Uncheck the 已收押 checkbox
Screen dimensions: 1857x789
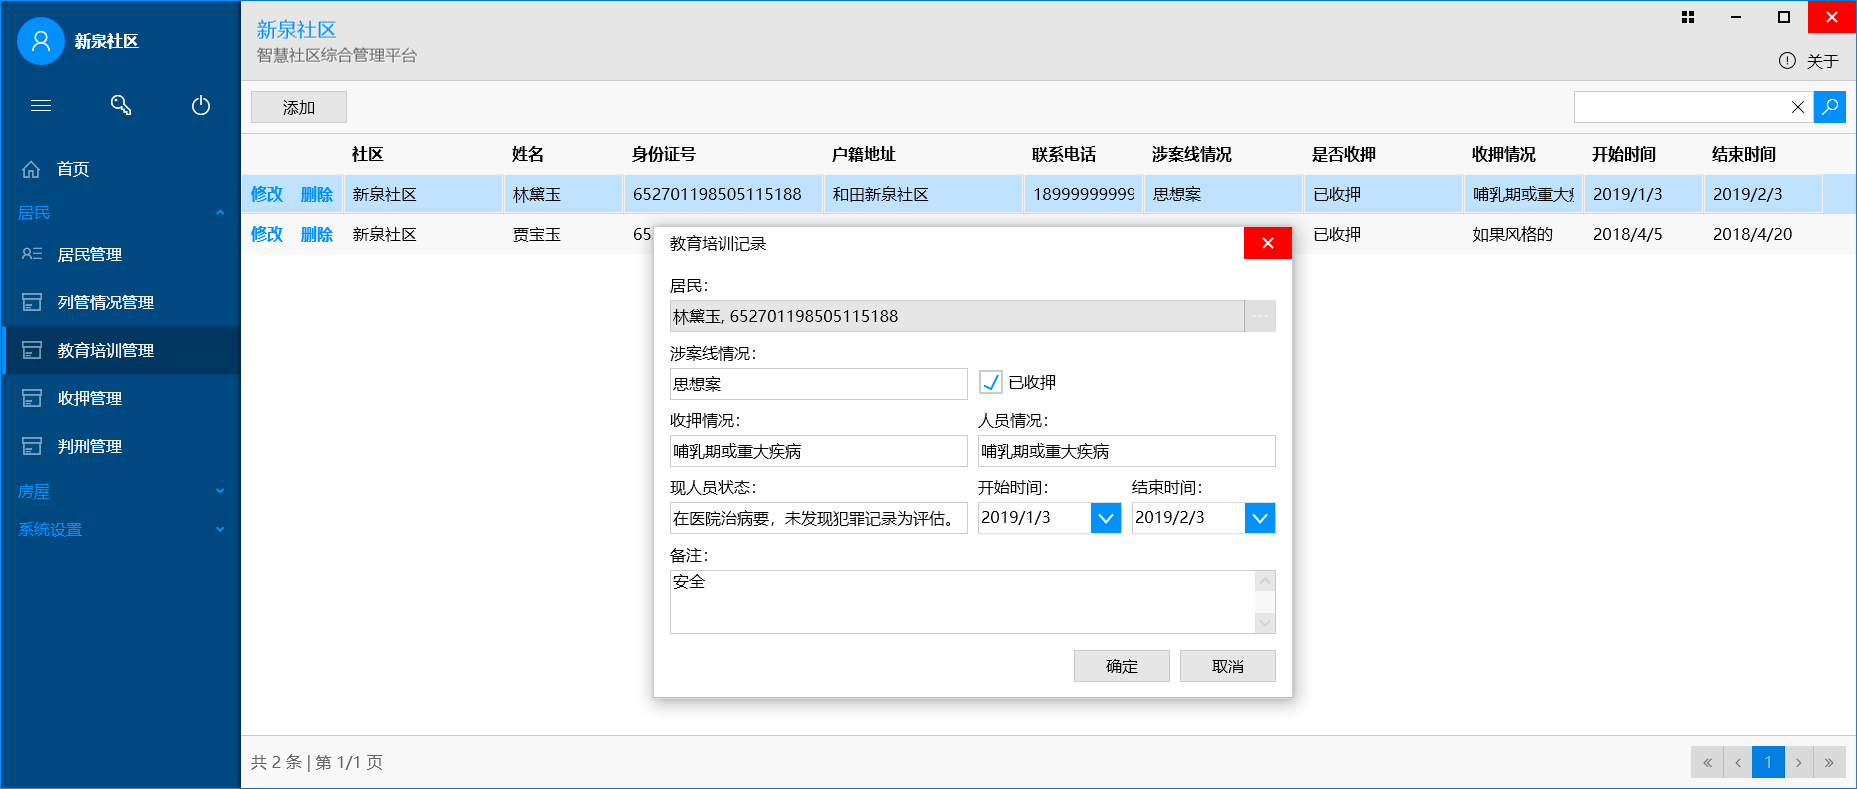pos(991,382)
